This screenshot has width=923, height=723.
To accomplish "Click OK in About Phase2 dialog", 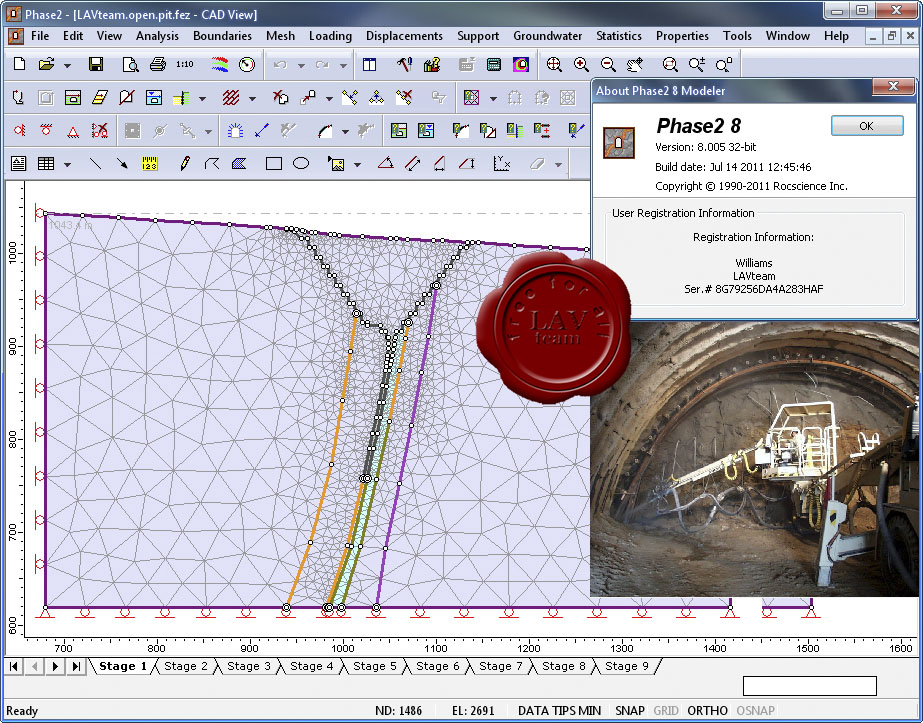I will 866,126.
